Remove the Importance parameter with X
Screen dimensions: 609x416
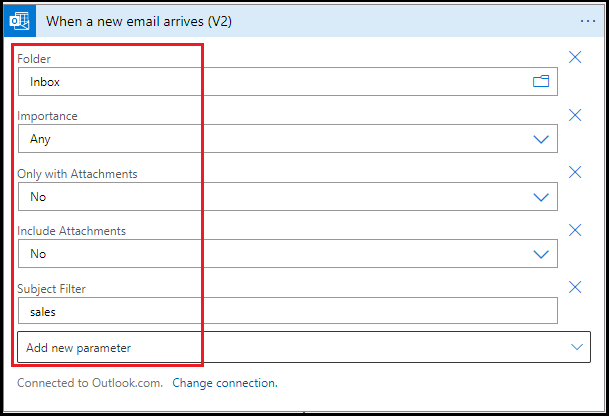(575, 115)
